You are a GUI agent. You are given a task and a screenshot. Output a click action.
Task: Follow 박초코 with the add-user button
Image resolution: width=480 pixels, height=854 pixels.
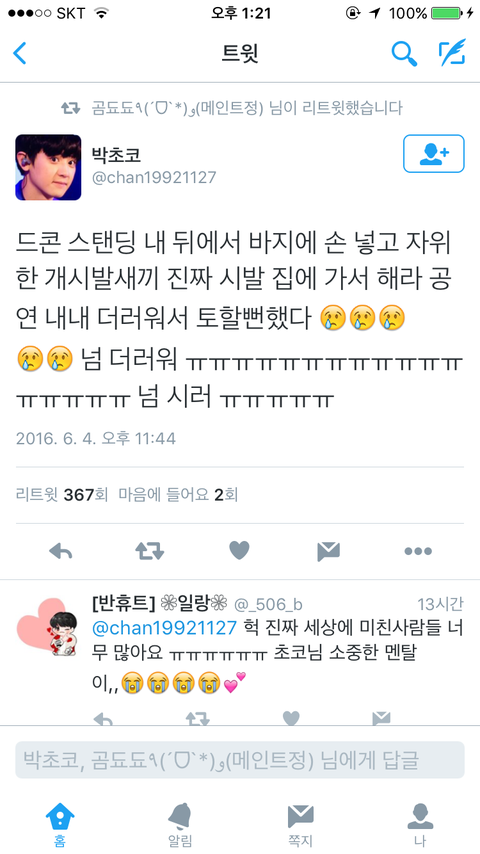tap(434, 154)
